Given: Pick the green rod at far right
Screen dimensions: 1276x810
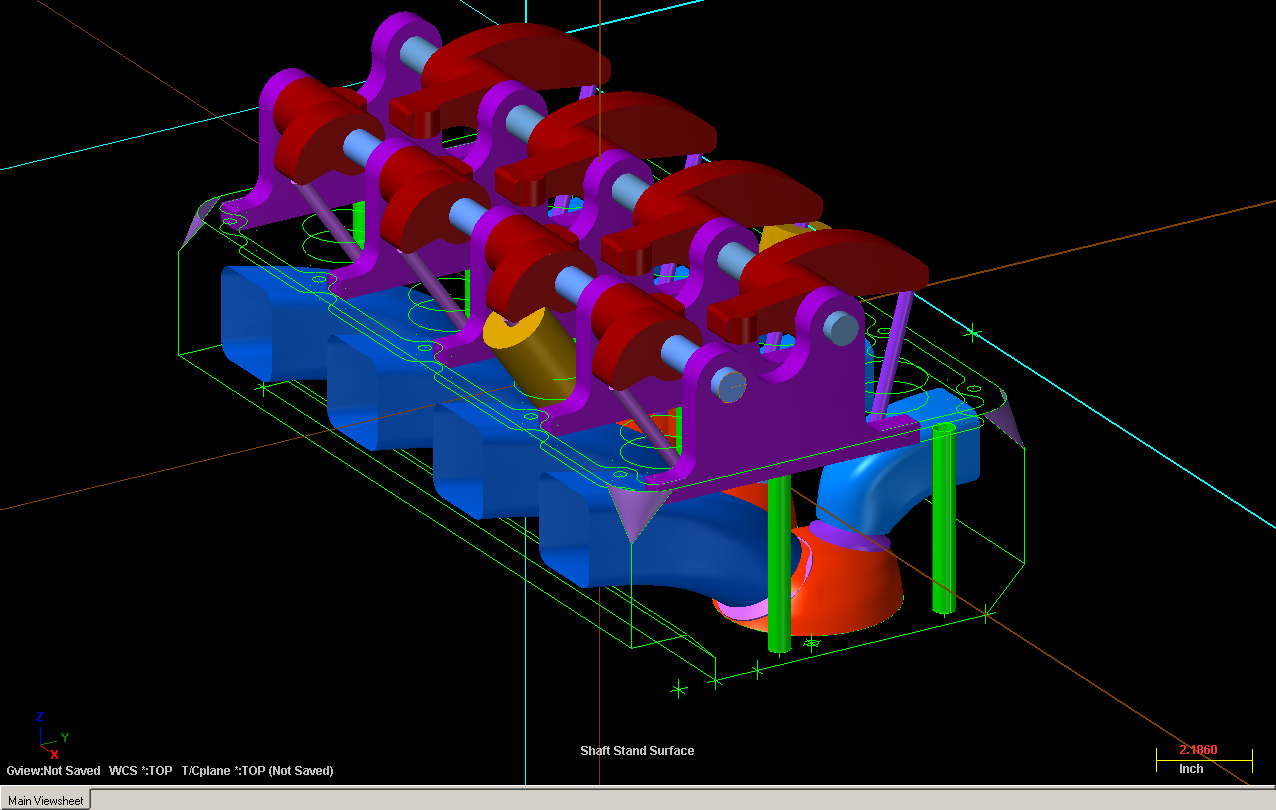Looking at the screenshot, I should pos(943,520).
